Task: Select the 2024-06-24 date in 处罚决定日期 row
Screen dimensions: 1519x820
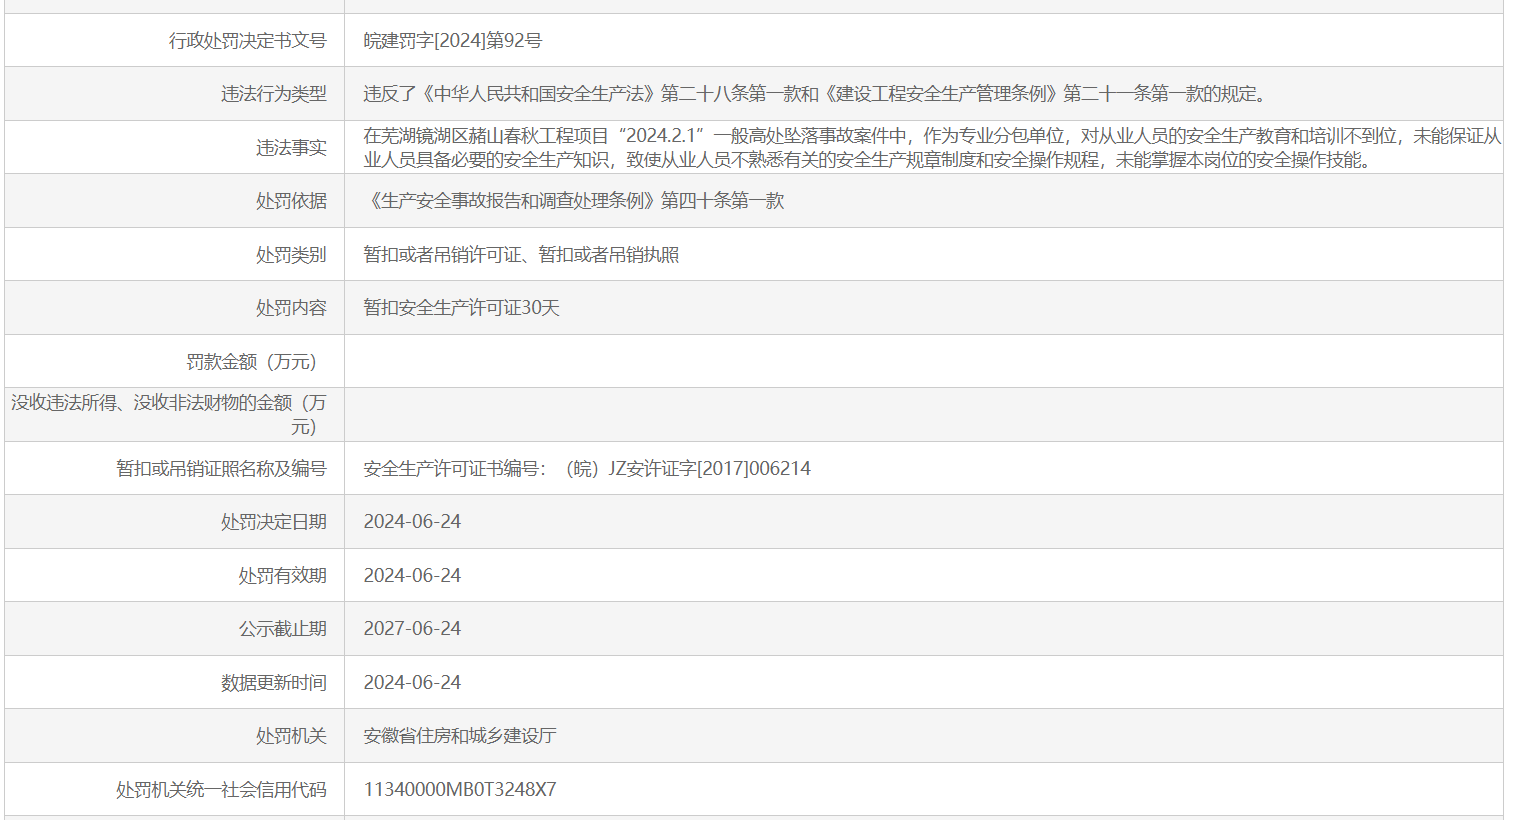Action: pos(412,522)
